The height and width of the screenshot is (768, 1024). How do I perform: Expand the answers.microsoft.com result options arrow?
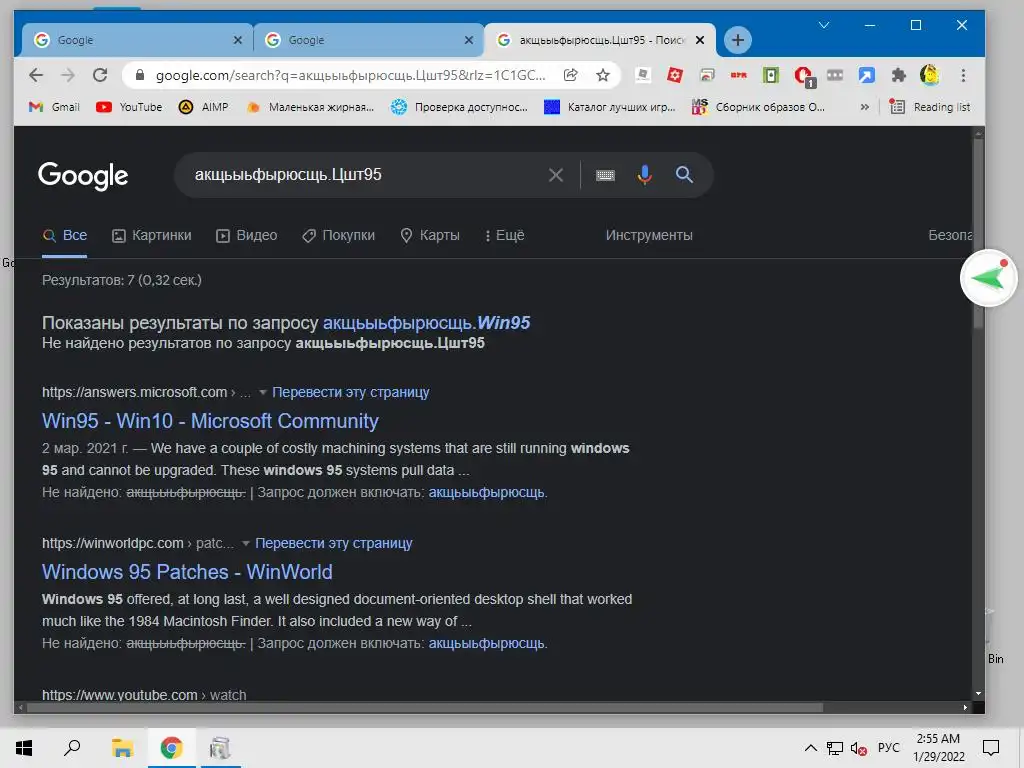tap(263, 392)
